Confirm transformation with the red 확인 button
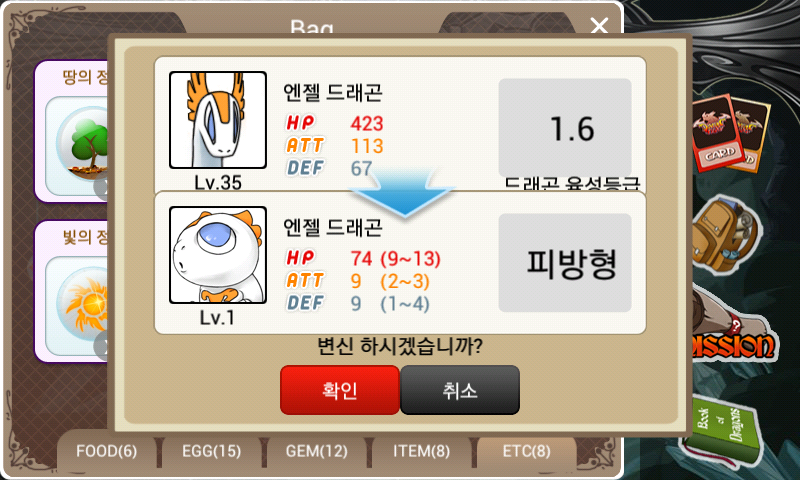This screenshot has width=800, height=480. [x=340, y=390]
